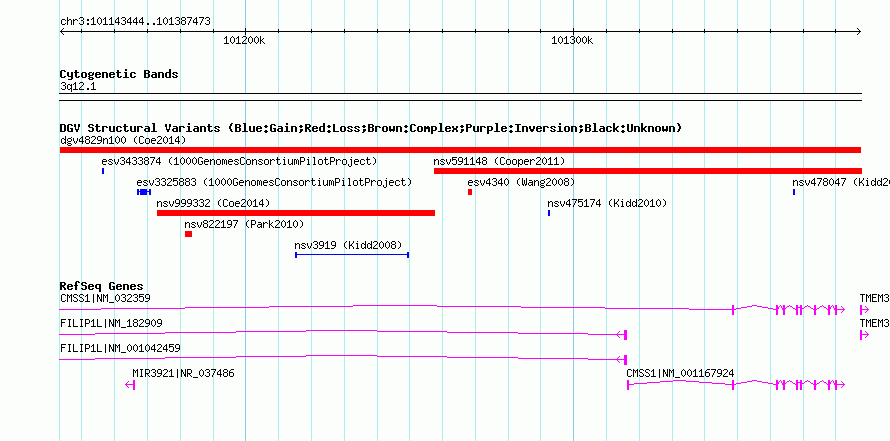Click the FILIP1L|NM_001042459 gene label
The width and height of the screenshot is (890, 441).
click(x=120, y=348)
